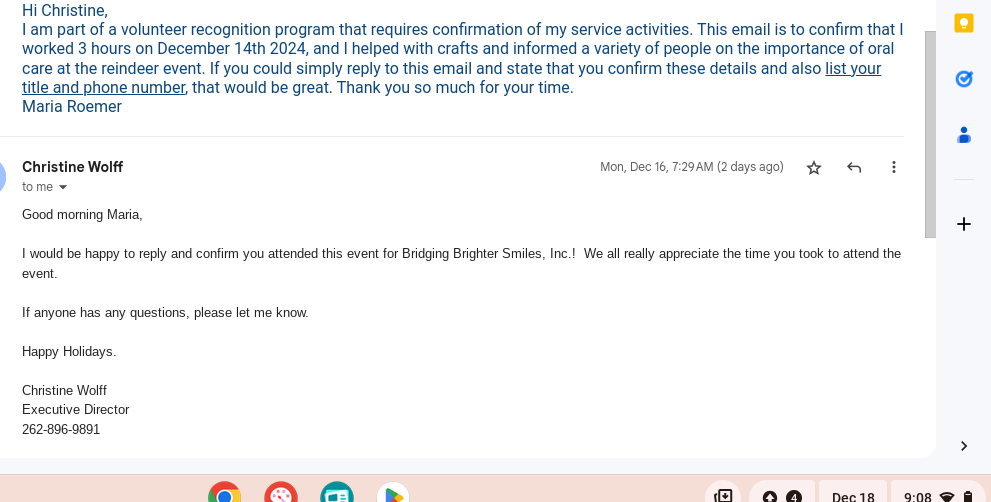Image resolution: width=991 pixels, height=502 pixels.
Task: Open calendar from Dec 18 date
Action: tap(853, 496)
